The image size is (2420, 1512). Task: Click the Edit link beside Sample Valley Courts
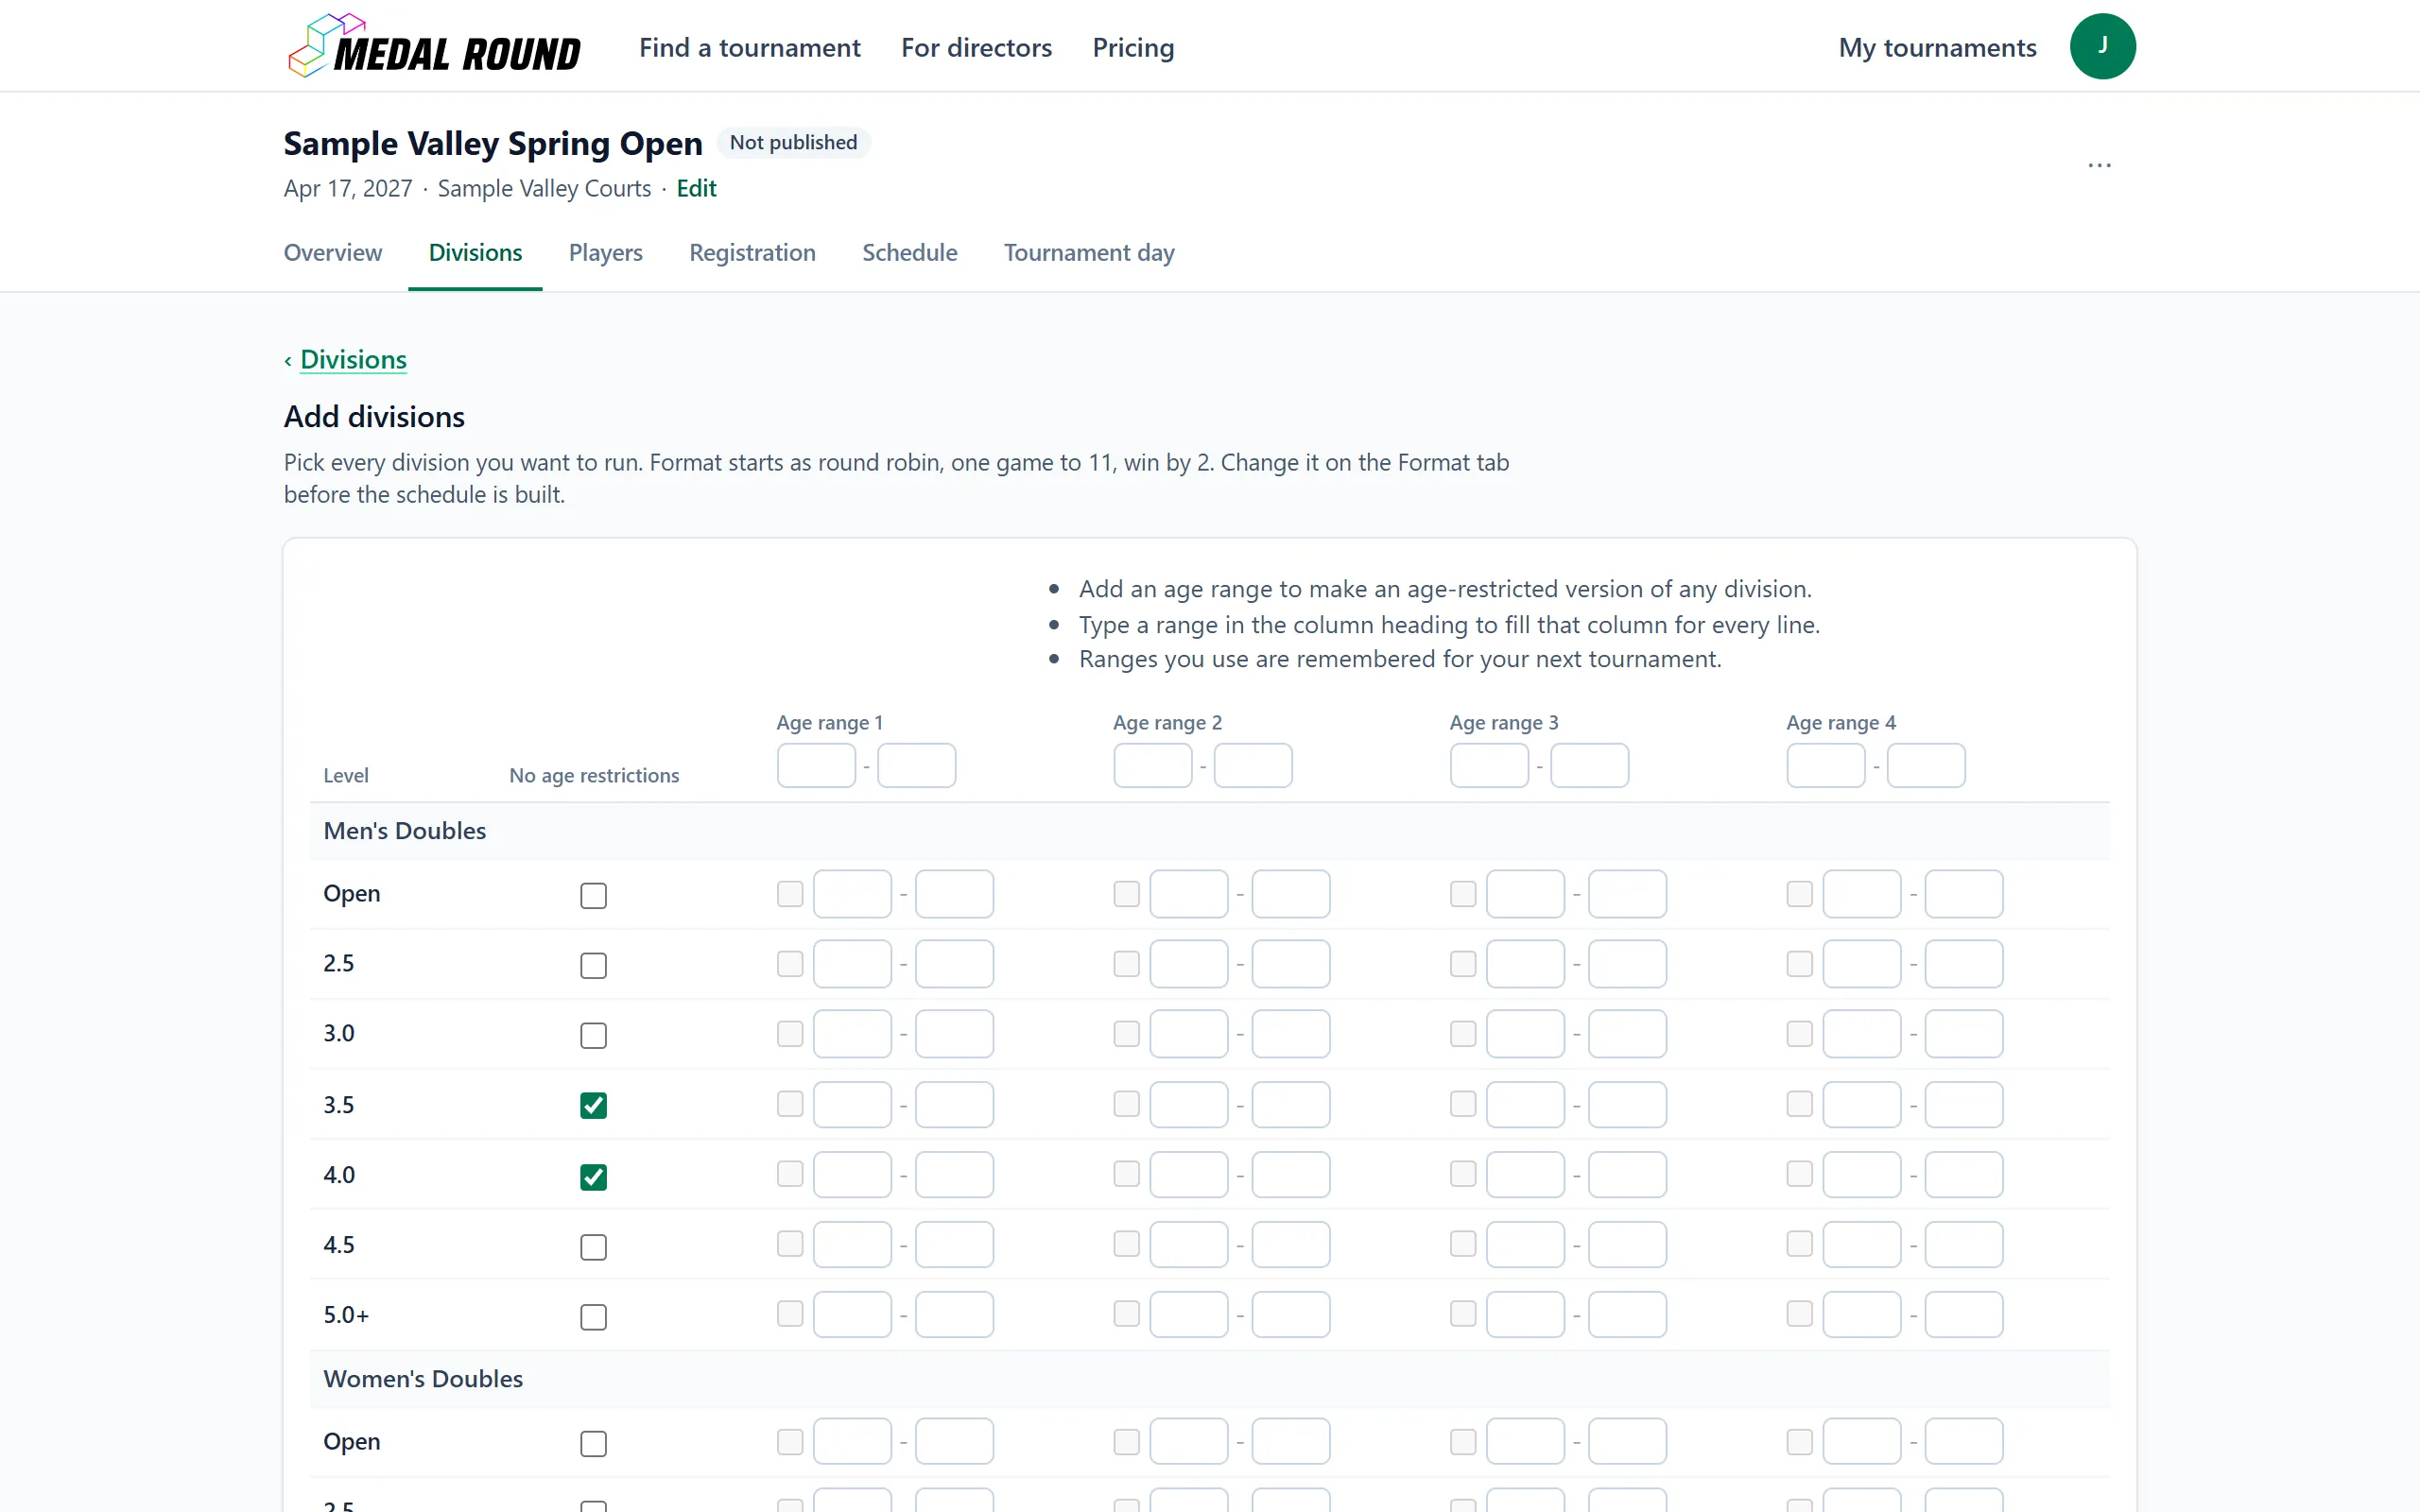click(696, 188)
